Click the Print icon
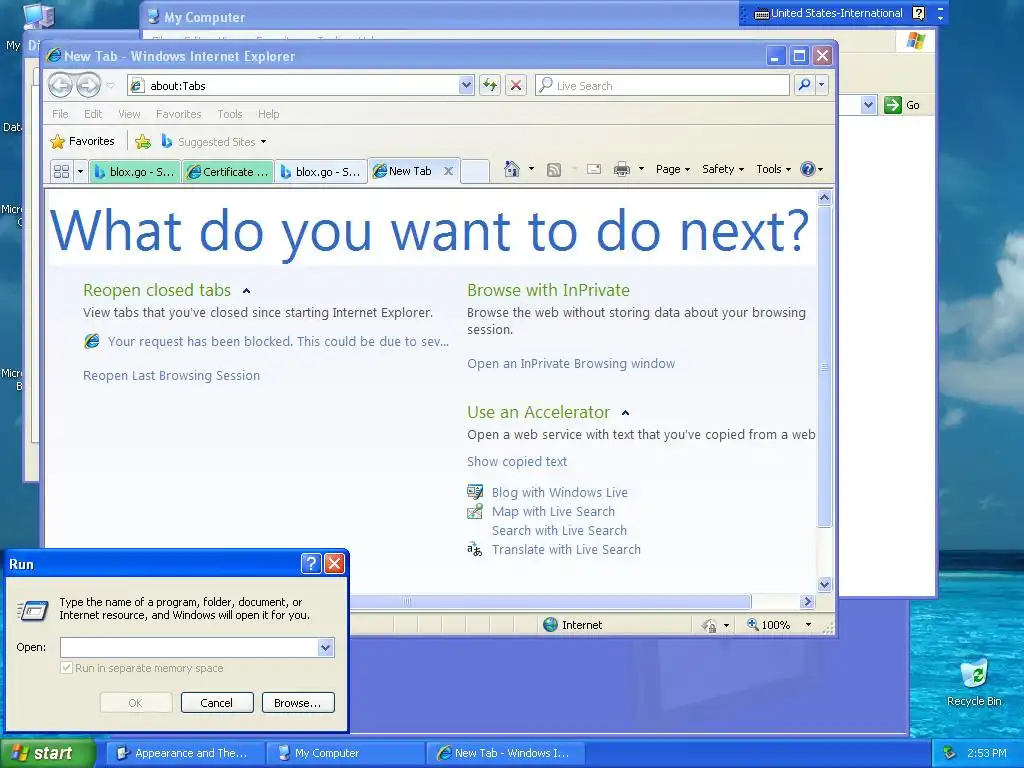 622,169
